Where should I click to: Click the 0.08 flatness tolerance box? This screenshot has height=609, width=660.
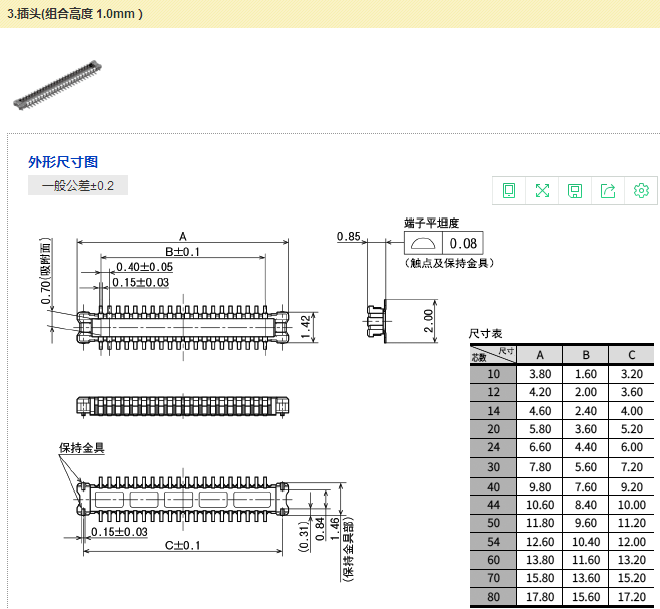pyautogui.click(x=463, y=244)
